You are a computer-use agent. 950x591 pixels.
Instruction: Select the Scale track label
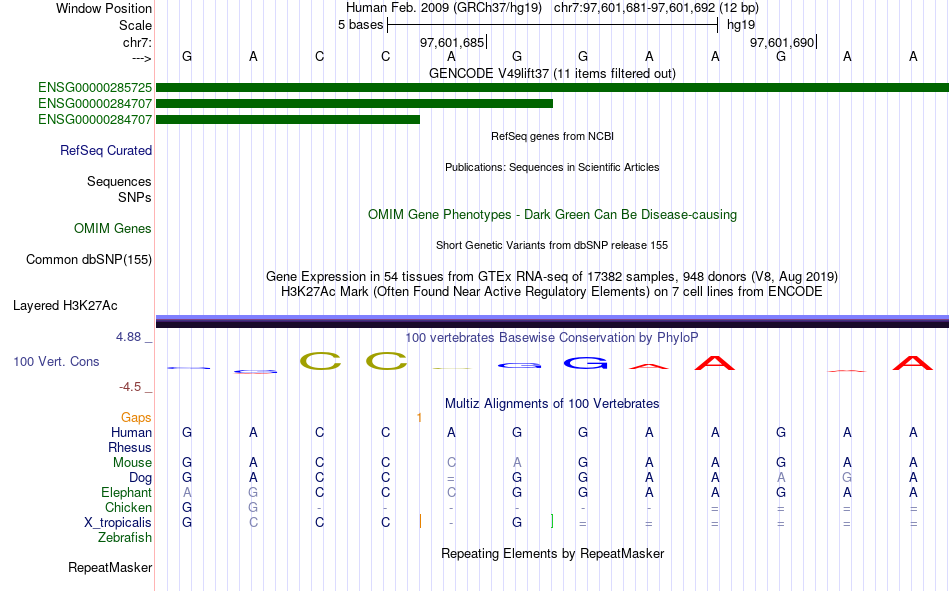tap(135, 25)
